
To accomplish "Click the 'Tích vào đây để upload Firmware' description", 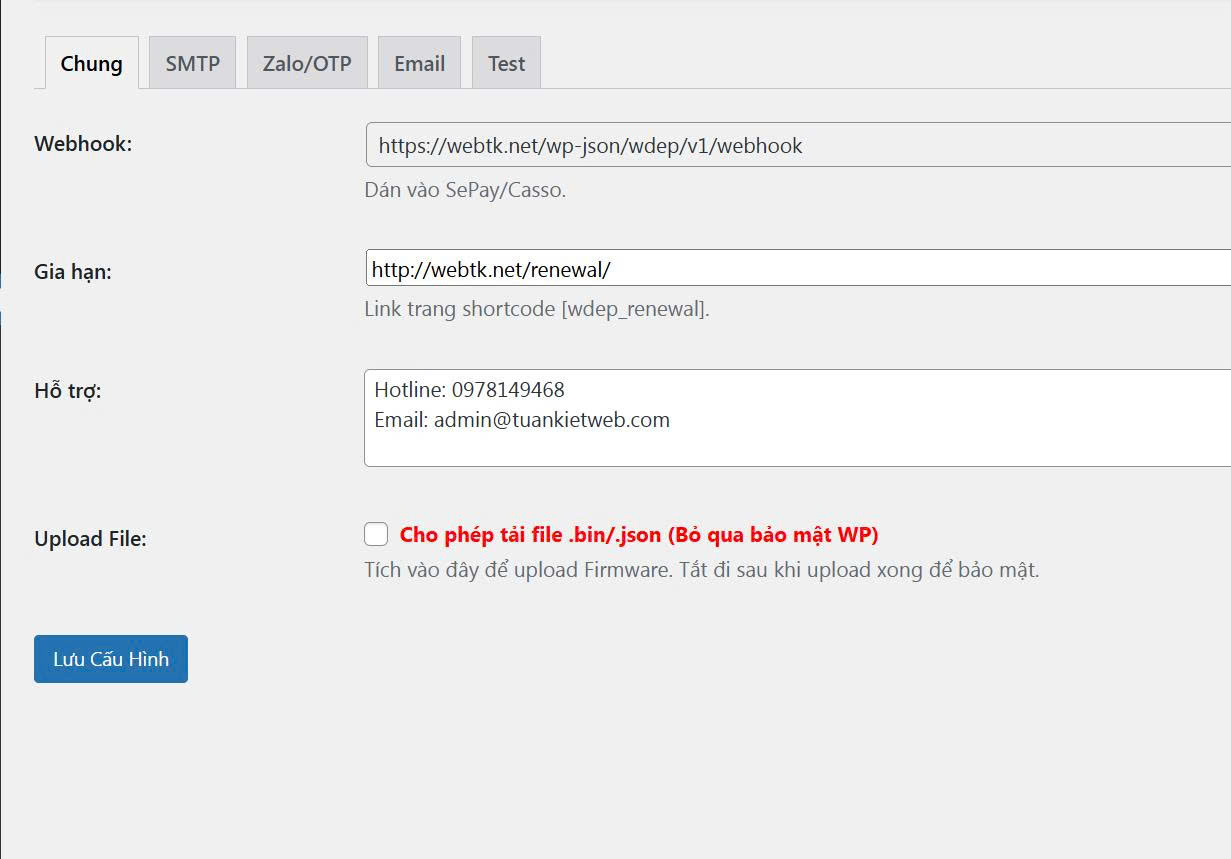I will [x=701, y=571].
